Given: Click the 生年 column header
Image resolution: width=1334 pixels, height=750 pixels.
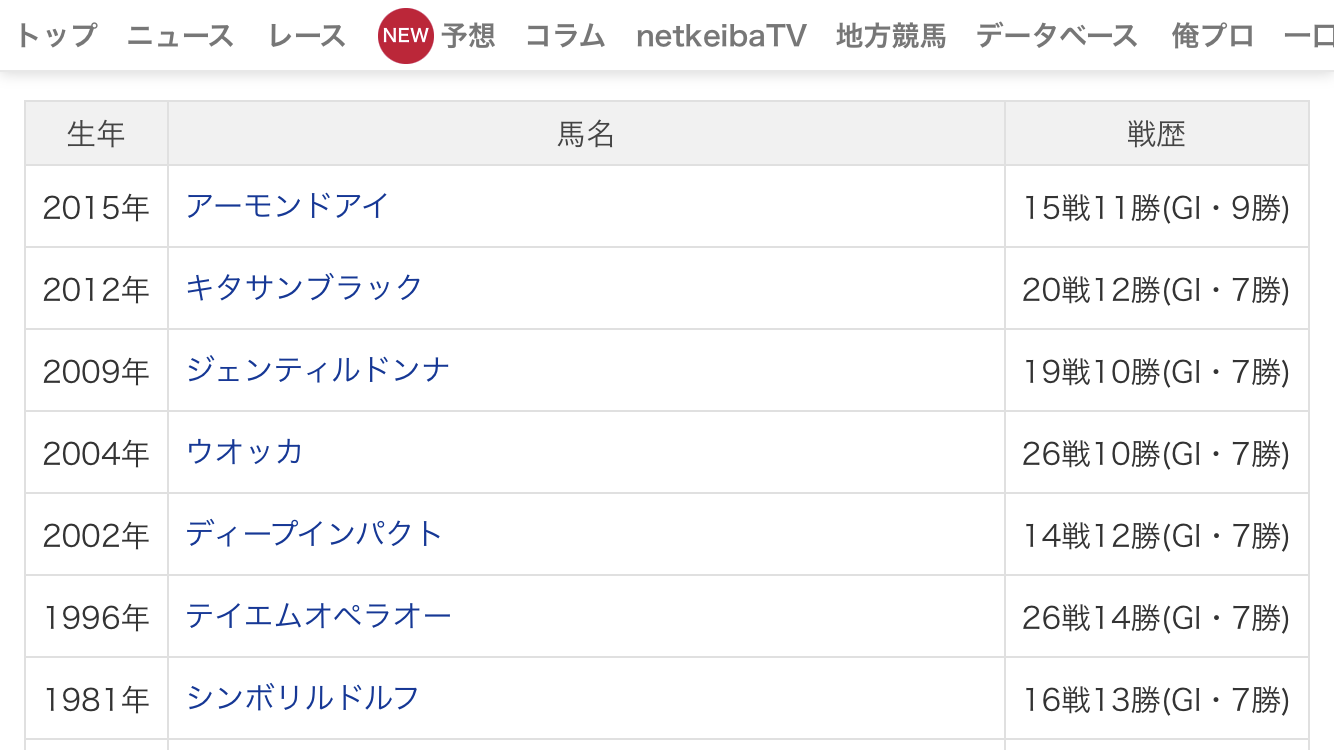Looking at the screenshot, I should 96,133.
